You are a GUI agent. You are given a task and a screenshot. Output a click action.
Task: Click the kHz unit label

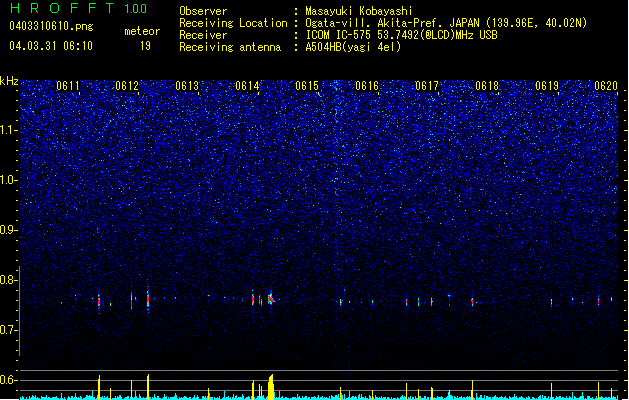9,81
